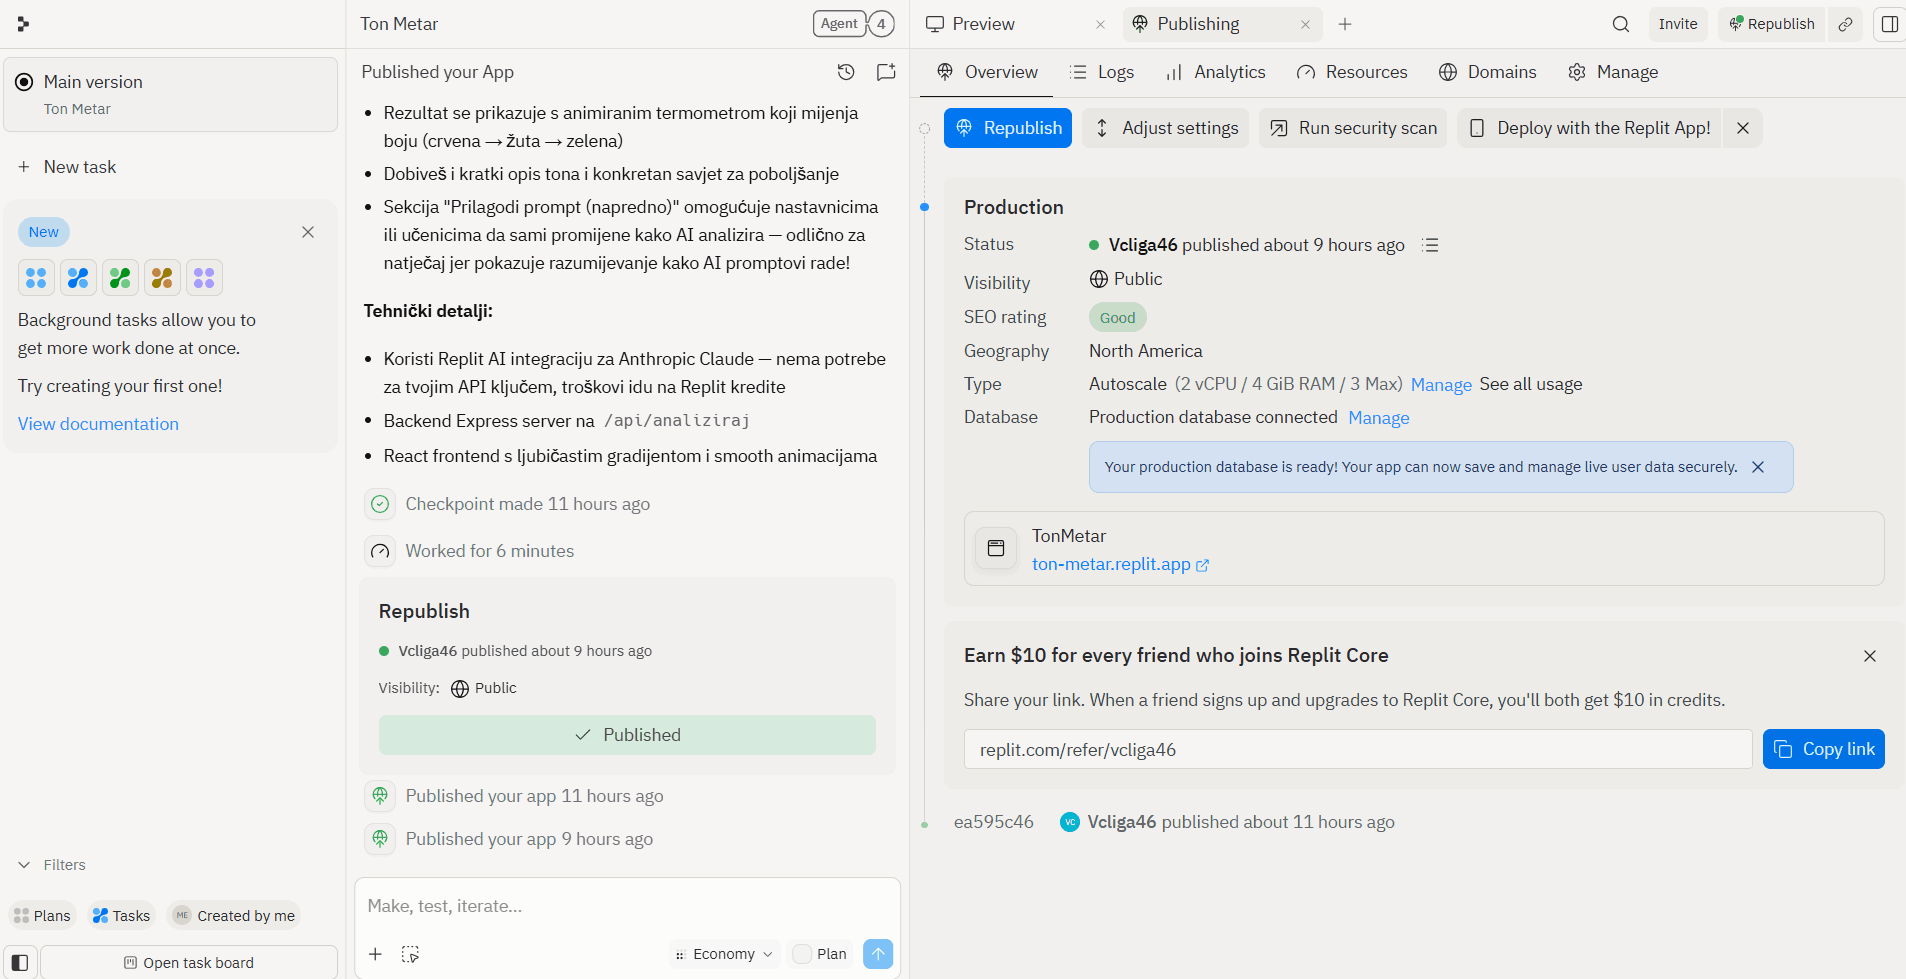Open the Domains tab

(1488, 72)
